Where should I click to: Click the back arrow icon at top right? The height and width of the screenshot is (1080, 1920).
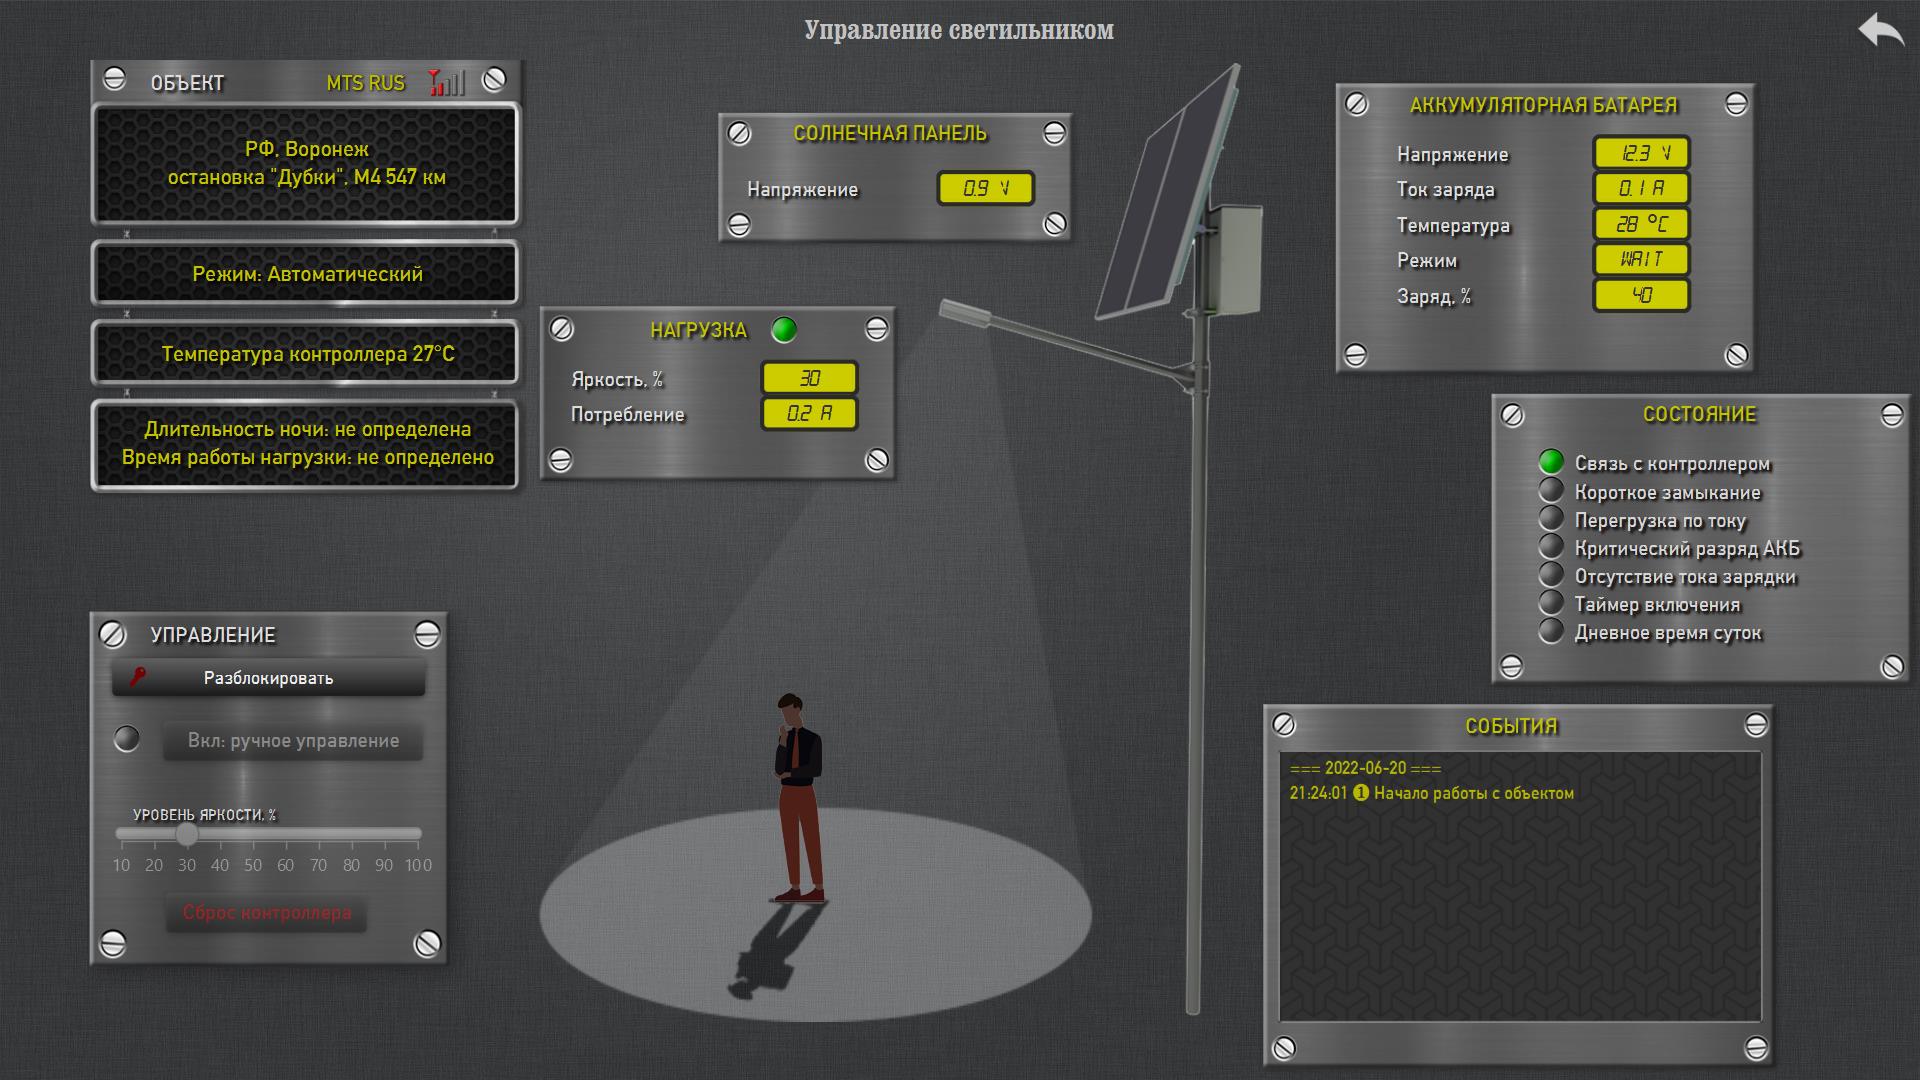pos(1880,30)
